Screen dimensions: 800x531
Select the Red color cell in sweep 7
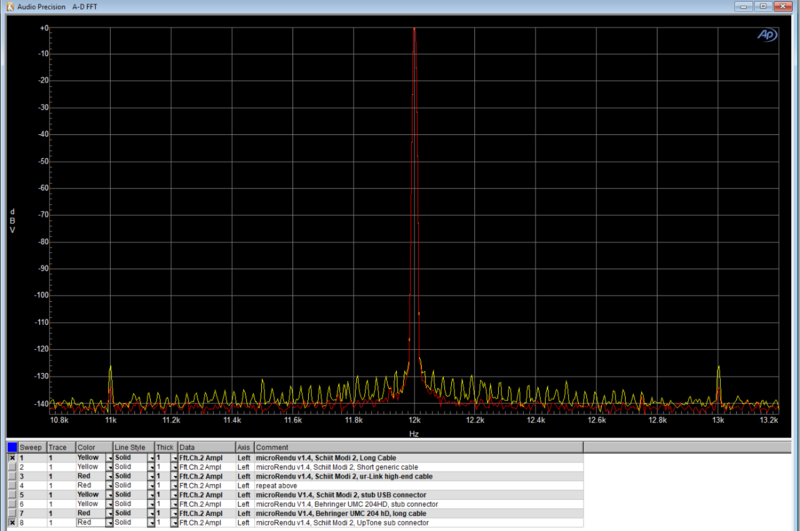[x=90, y=513]
